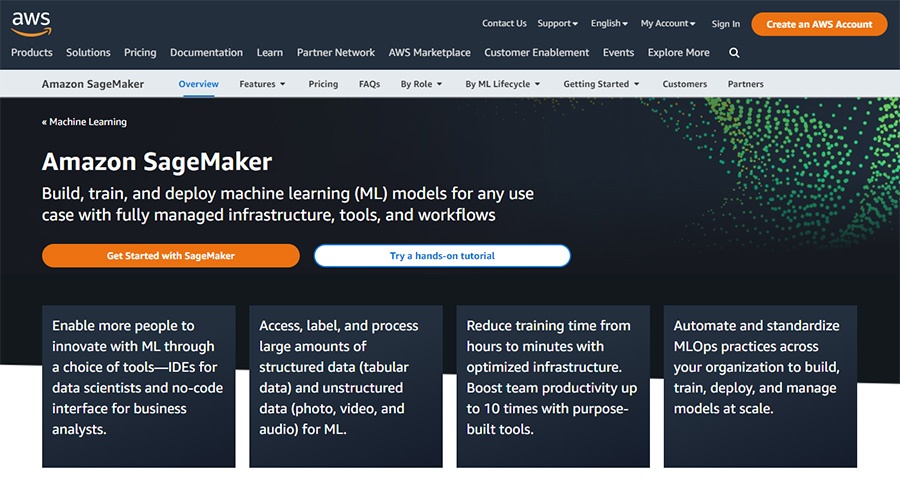Expand the By ML Lifecycle menu
The width and height of the screenshot is (900, 483).
[502, 84]
